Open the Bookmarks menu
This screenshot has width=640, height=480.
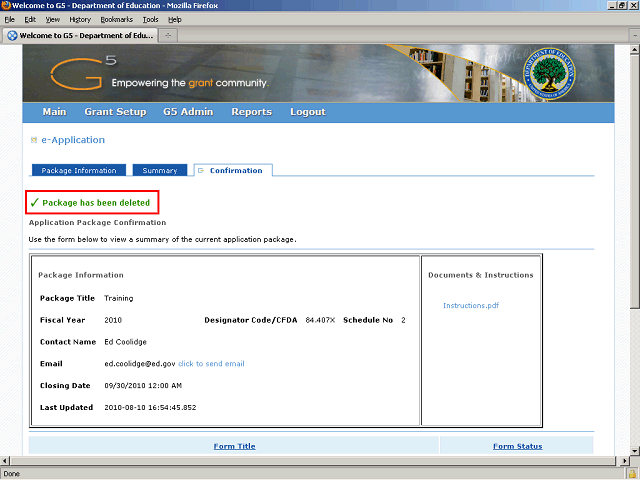coord(117,19)
